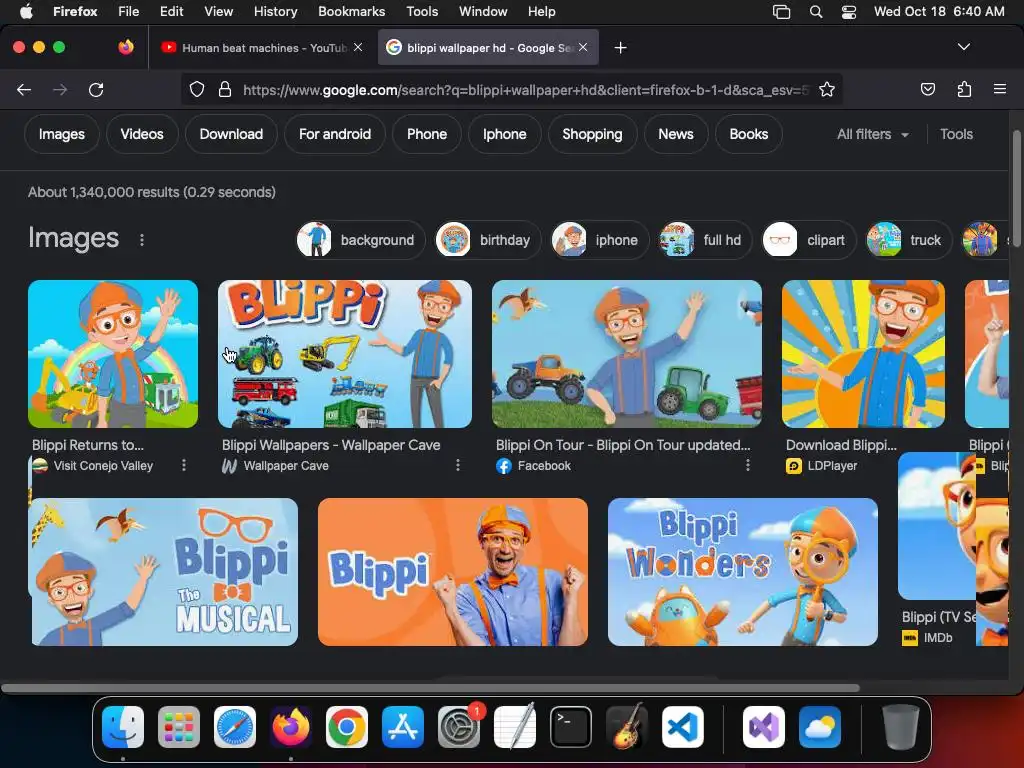
Task: Refine images by truck chip
Action: (x=908, y=240)
